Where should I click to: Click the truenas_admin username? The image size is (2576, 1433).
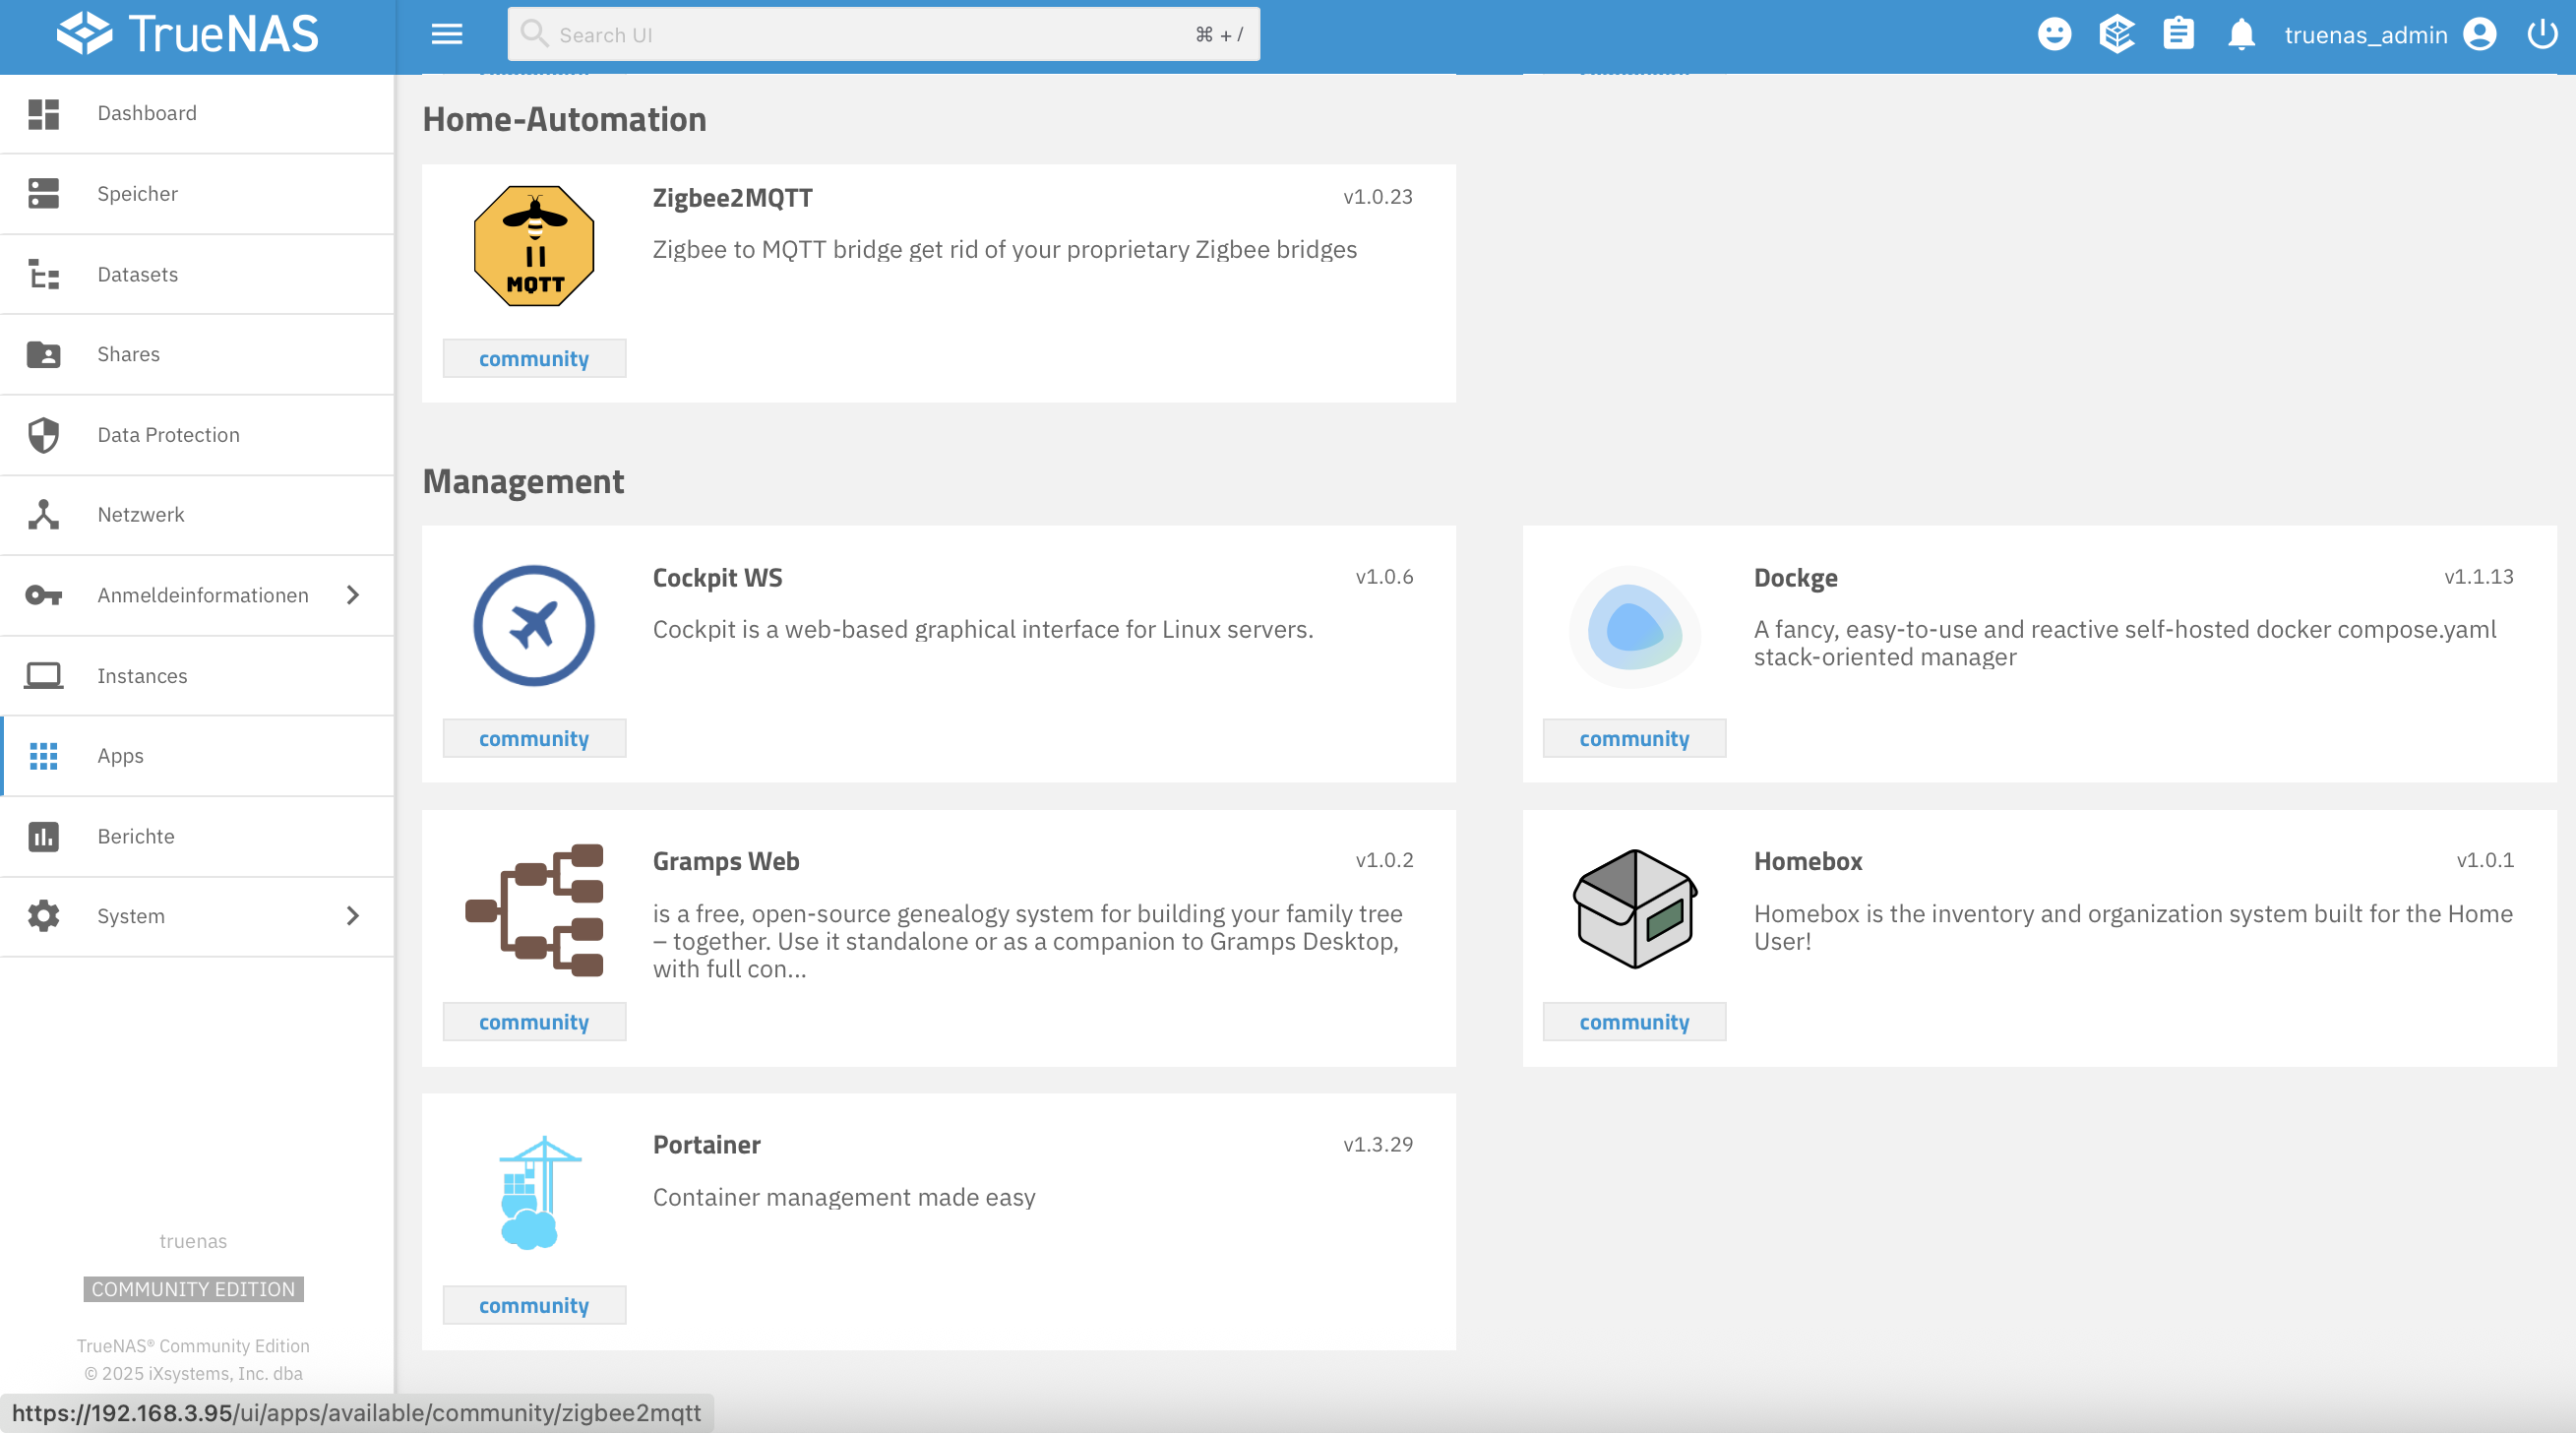tap(2365, 36)
